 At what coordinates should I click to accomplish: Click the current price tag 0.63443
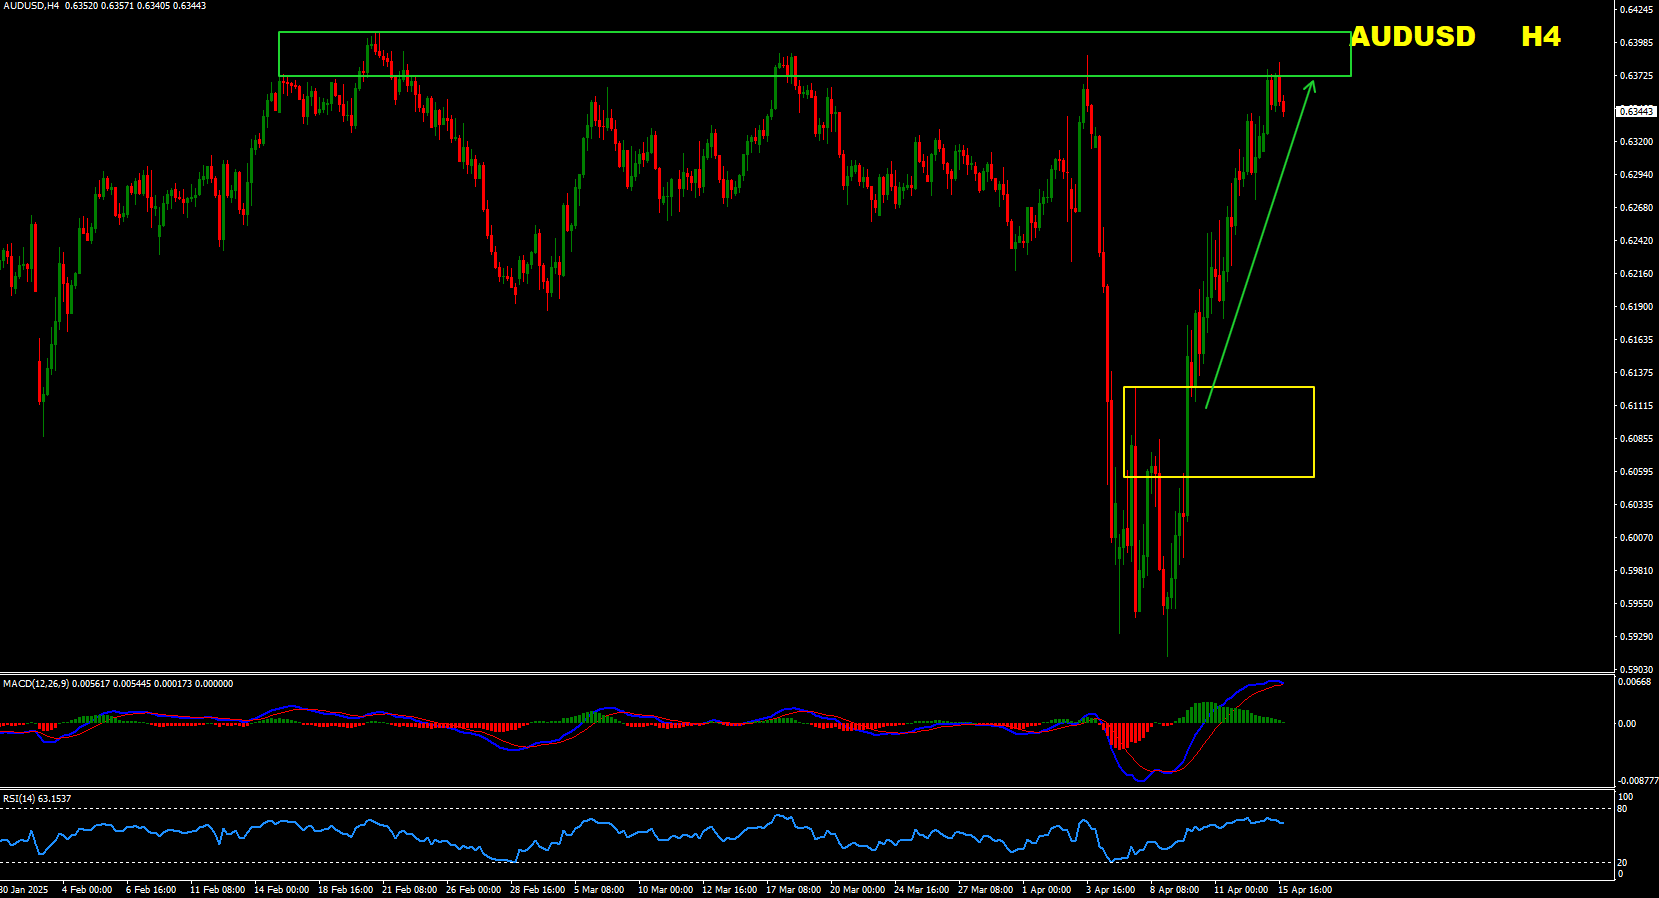point(1635,111)
